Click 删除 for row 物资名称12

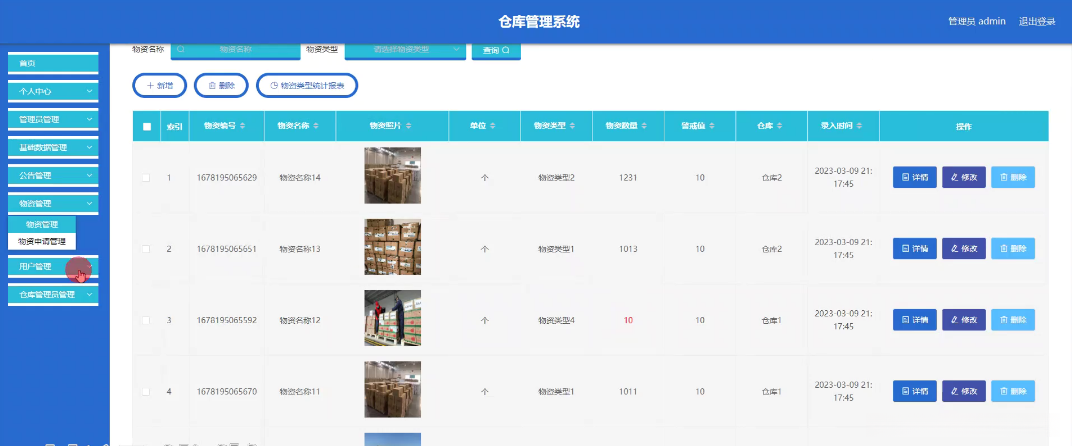tap(1013, 319)
